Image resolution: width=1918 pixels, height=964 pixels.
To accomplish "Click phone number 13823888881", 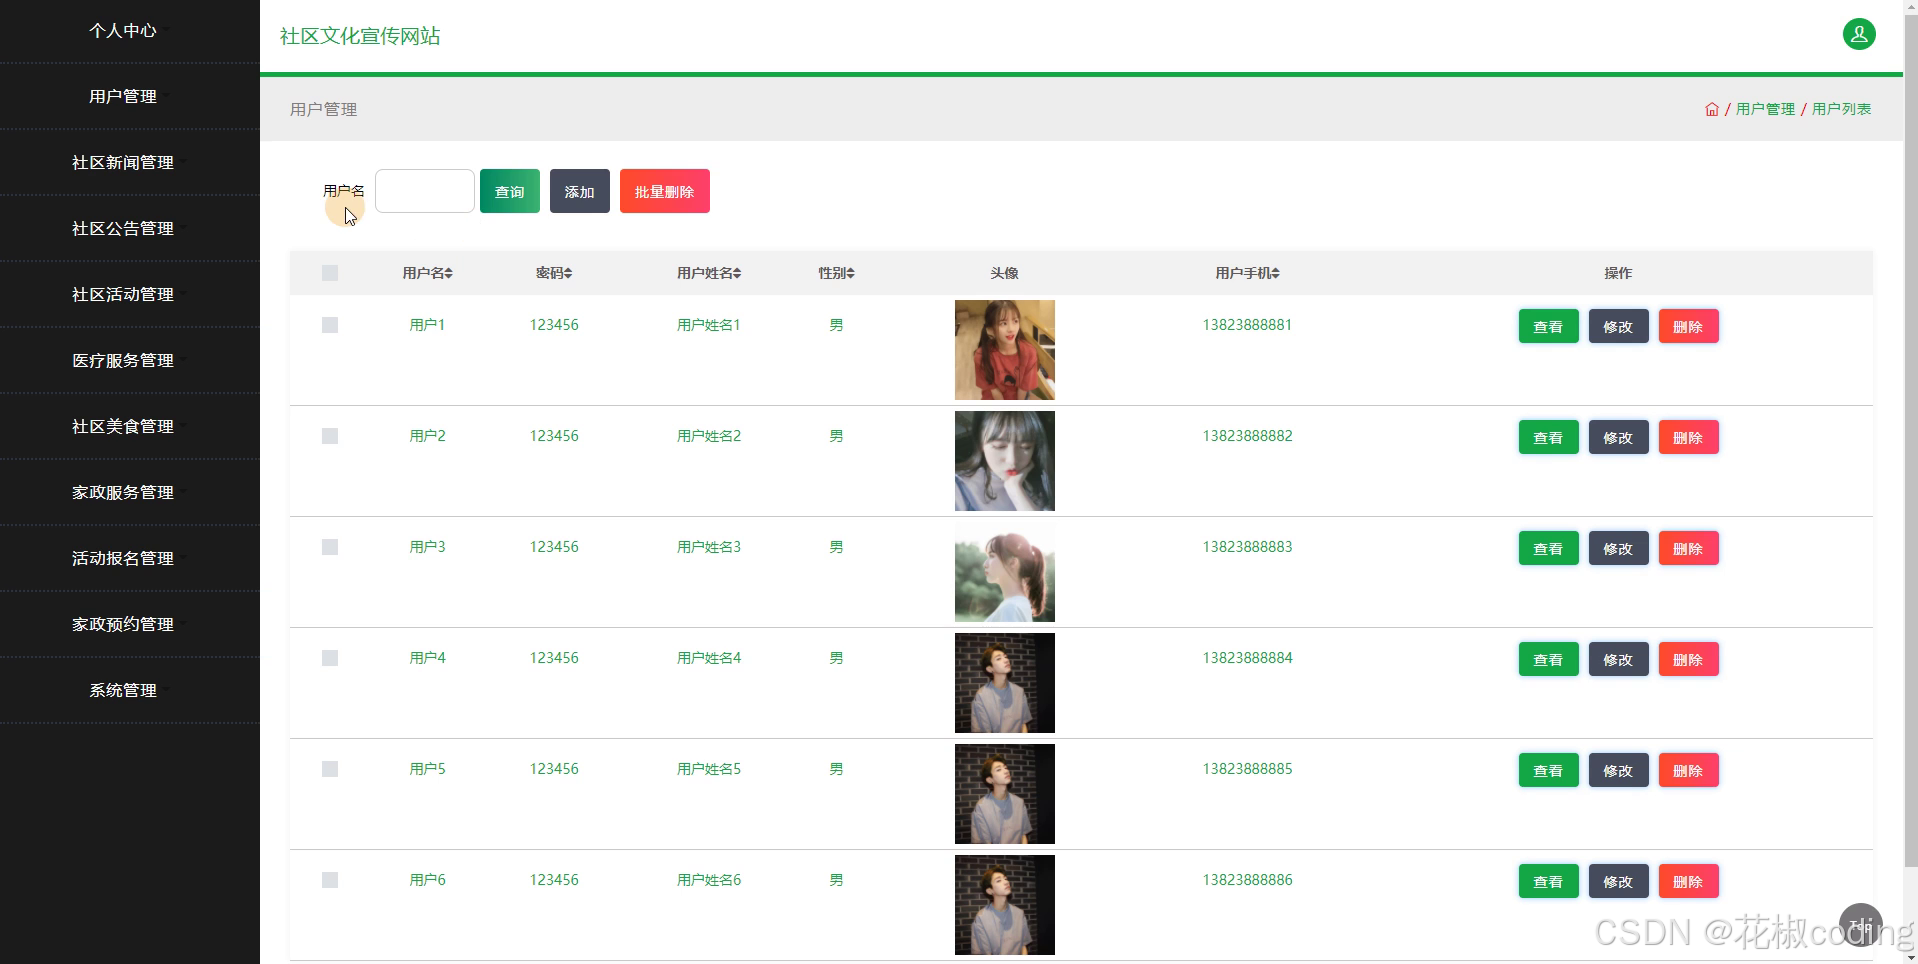I will pos(1247,325).
